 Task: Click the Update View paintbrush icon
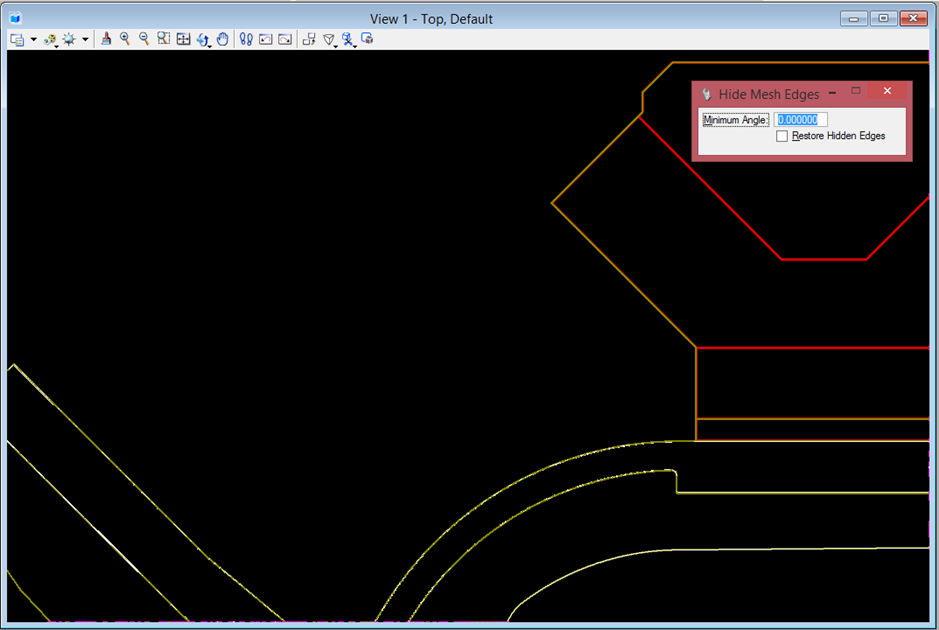[x=106, y=39]
